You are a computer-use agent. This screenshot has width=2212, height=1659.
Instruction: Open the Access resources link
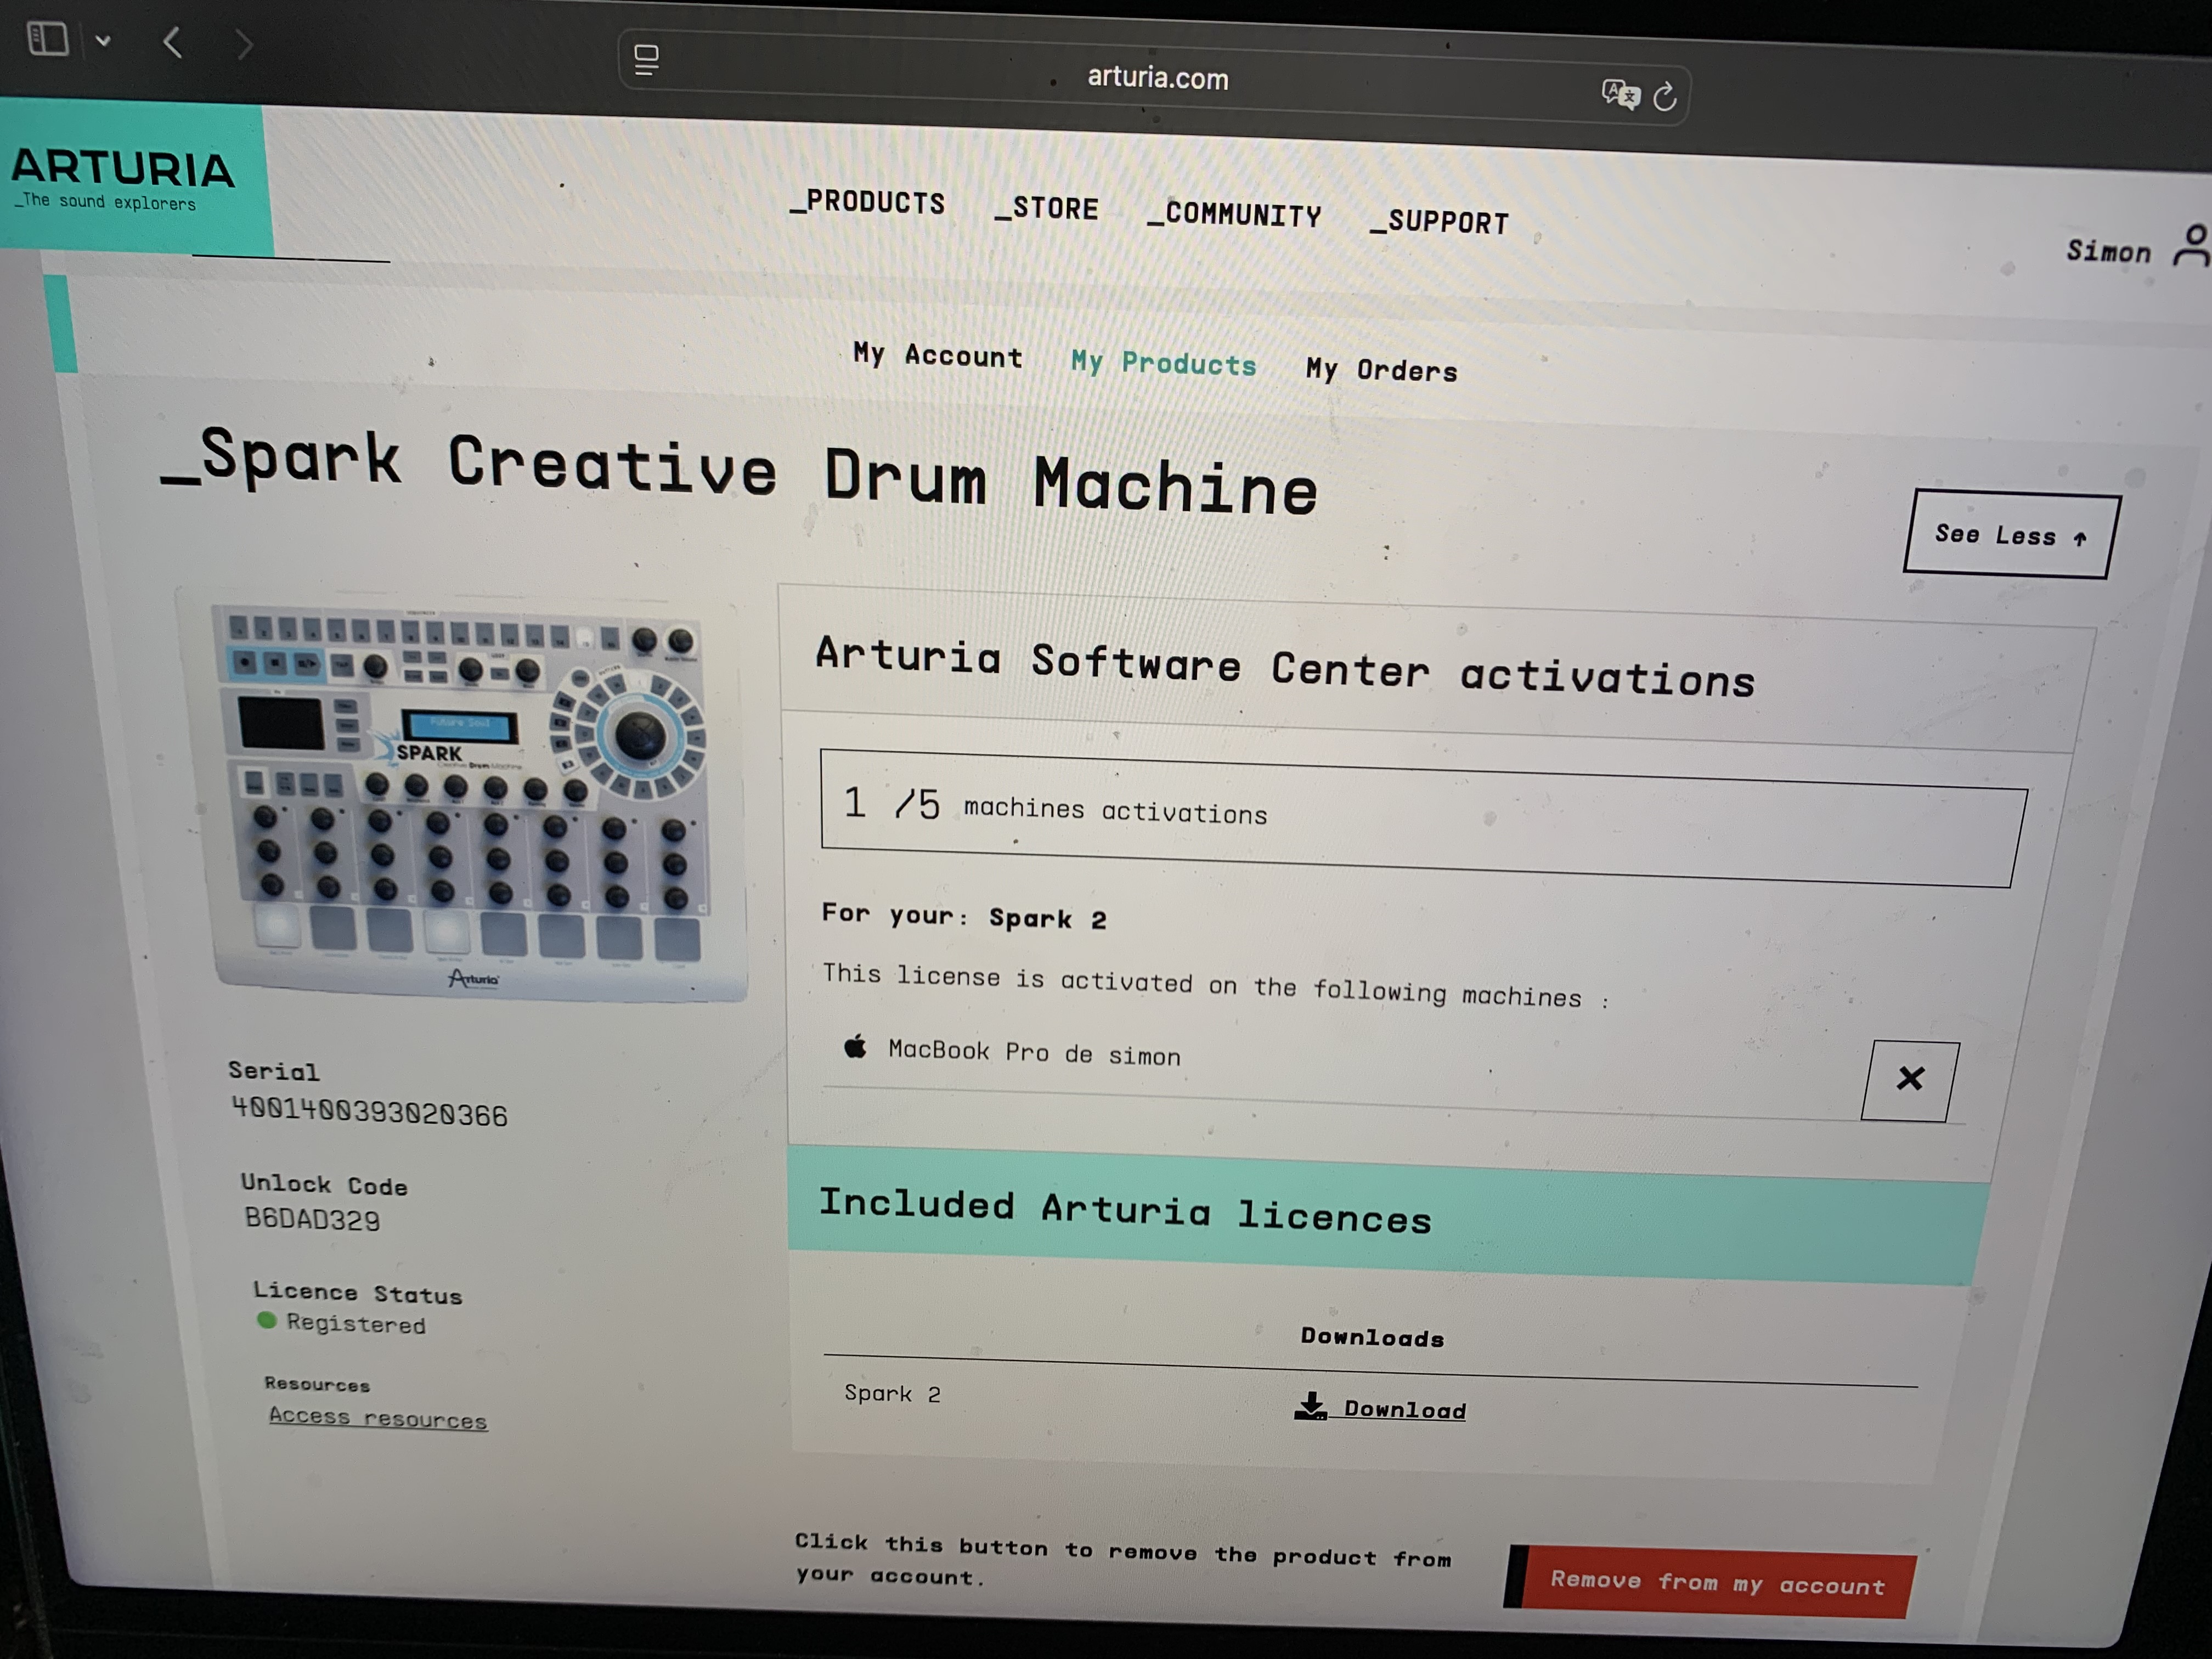(x=378, y=1418)
